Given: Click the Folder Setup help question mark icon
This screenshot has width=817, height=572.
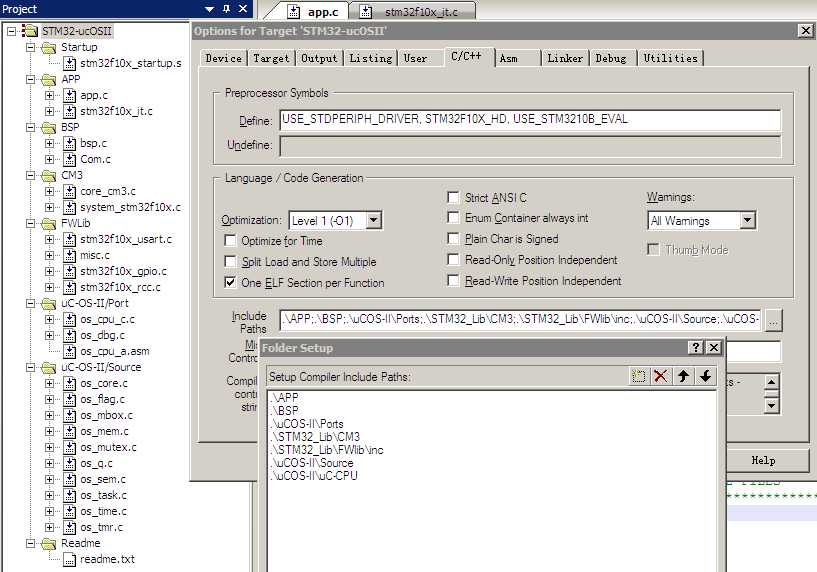Looking at the screenshot, I should (x=696, y=347).
